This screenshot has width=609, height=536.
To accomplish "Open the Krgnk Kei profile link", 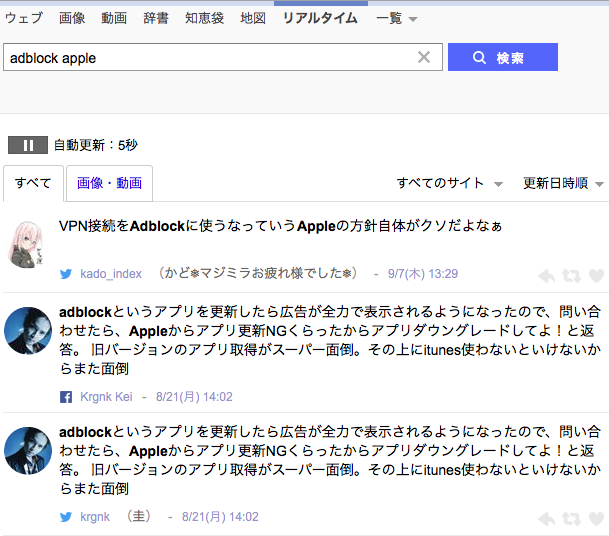I will coord(106,397).
